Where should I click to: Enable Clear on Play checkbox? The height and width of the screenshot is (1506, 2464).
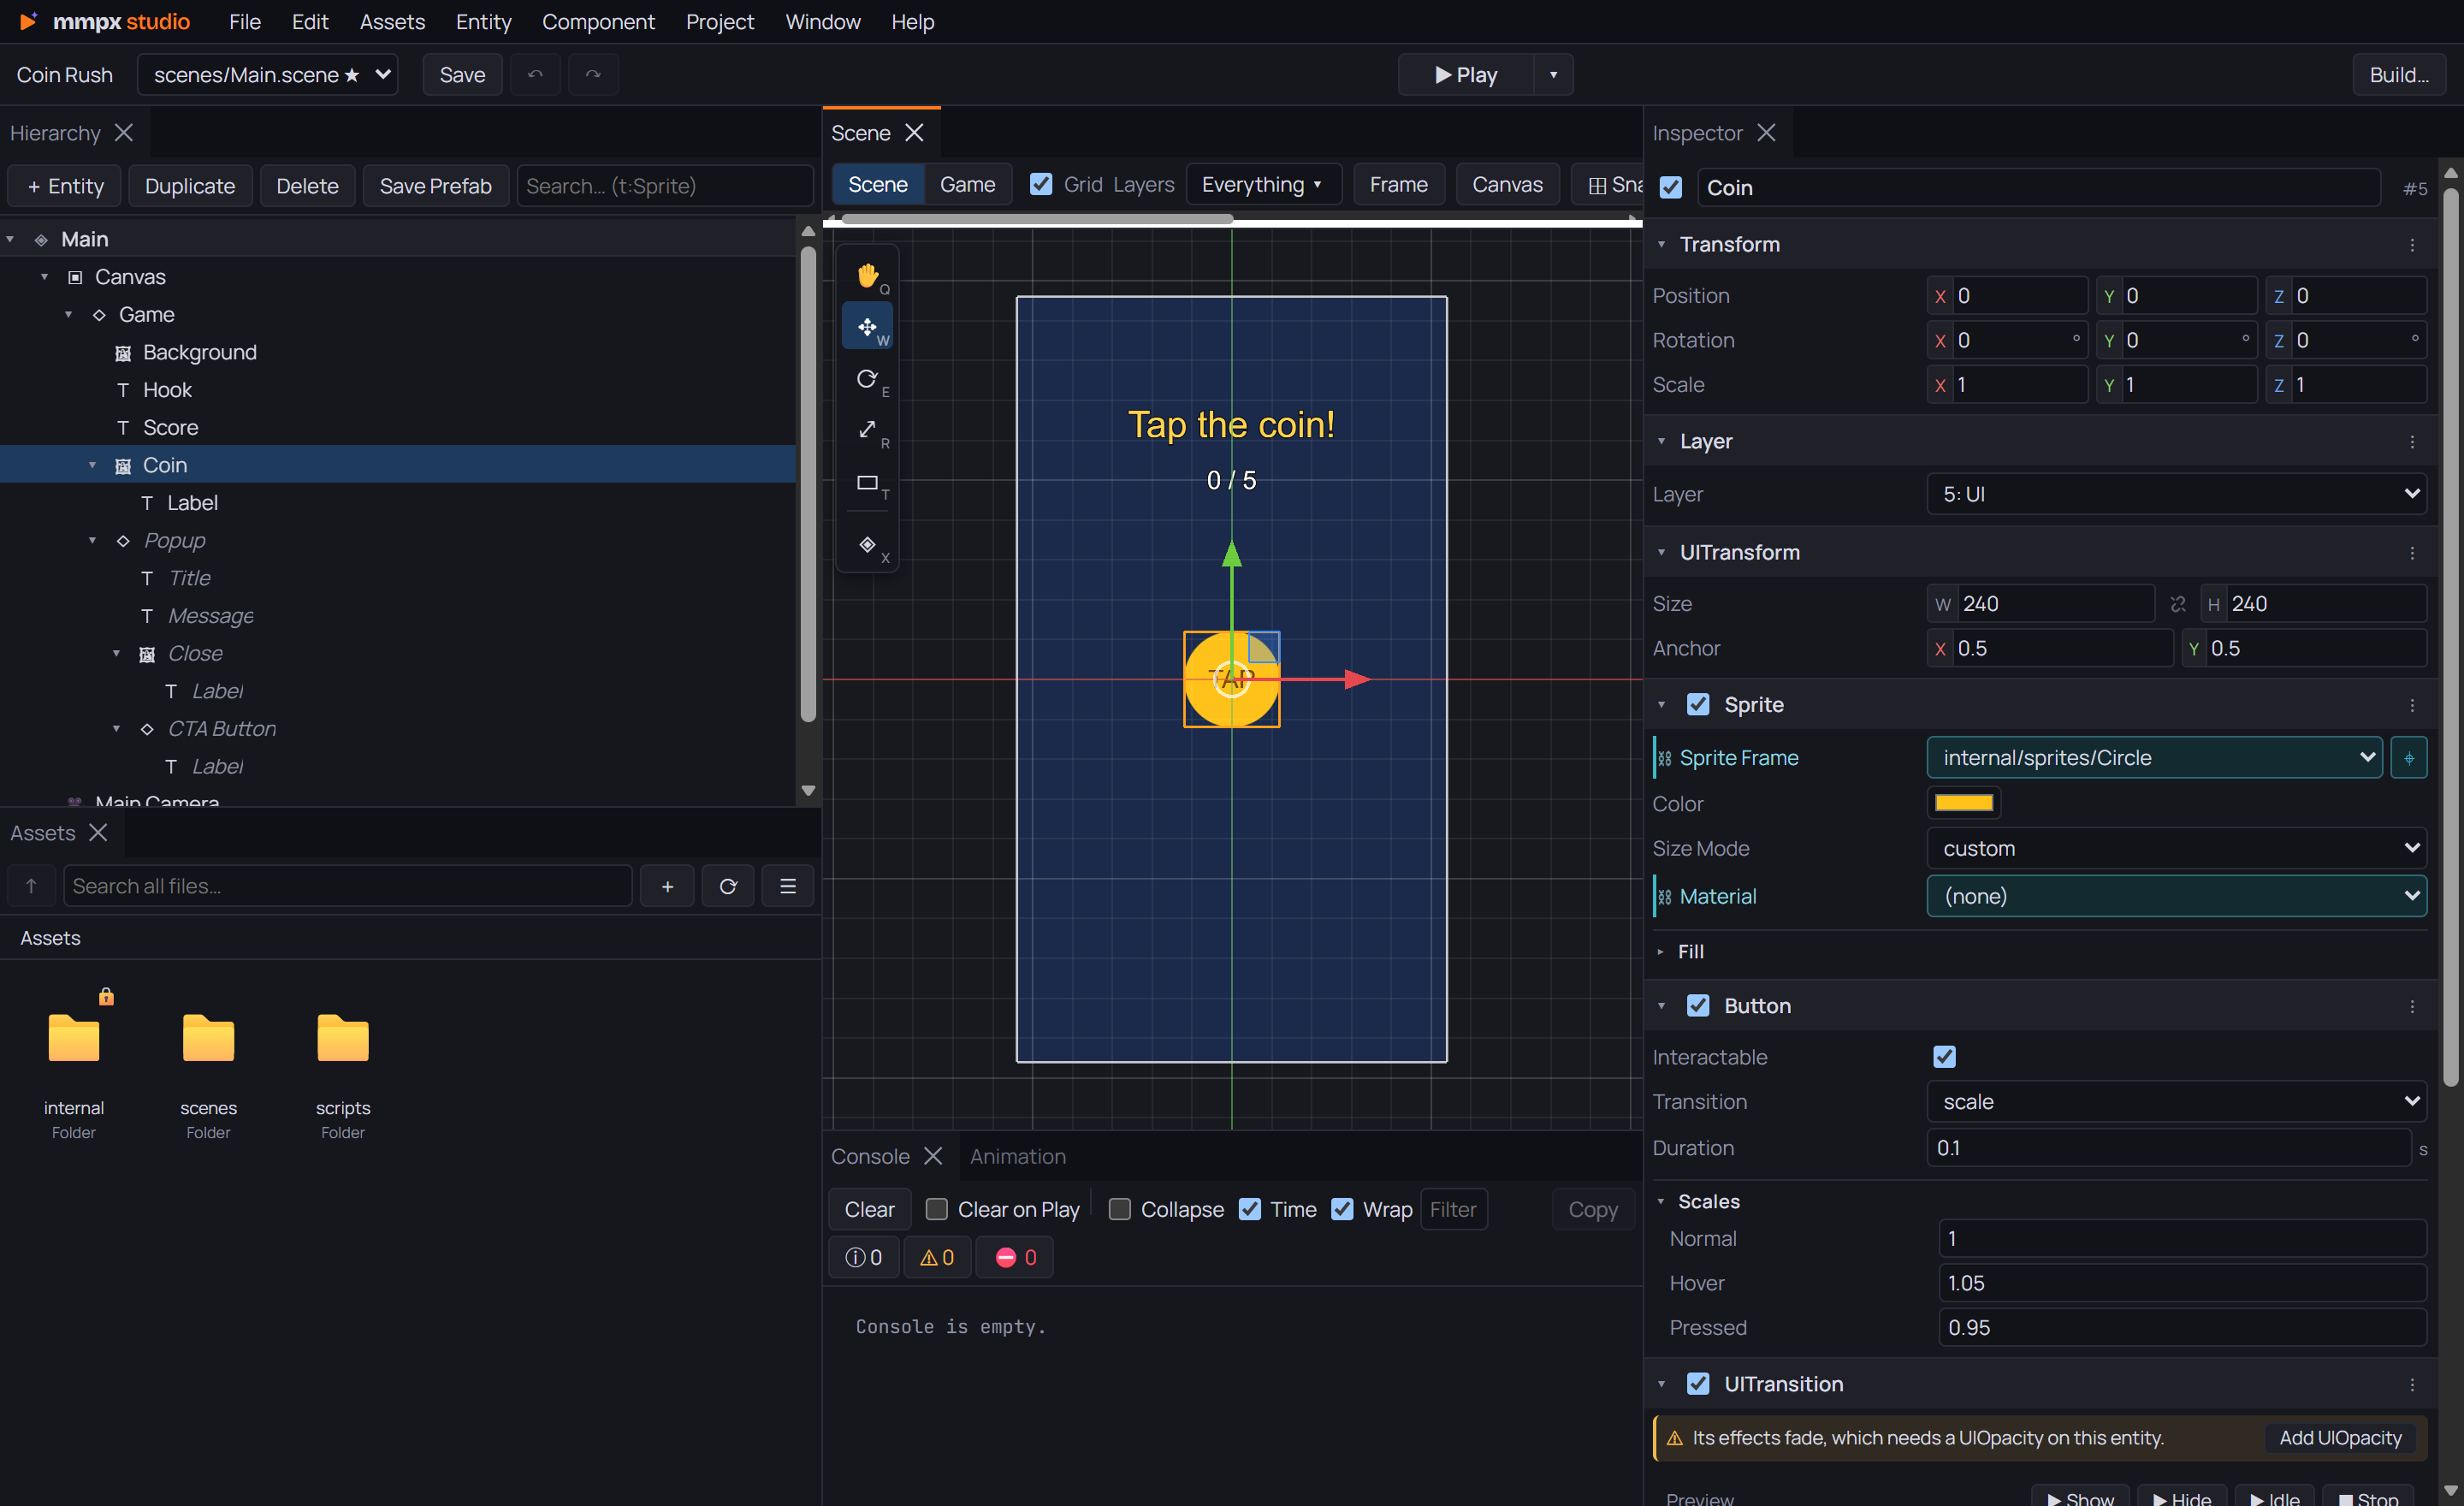point(936,1209)
